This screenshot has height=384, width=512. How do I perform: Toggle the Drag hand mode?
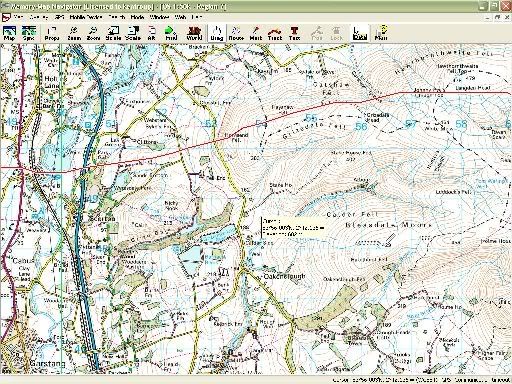pos(217,33)
